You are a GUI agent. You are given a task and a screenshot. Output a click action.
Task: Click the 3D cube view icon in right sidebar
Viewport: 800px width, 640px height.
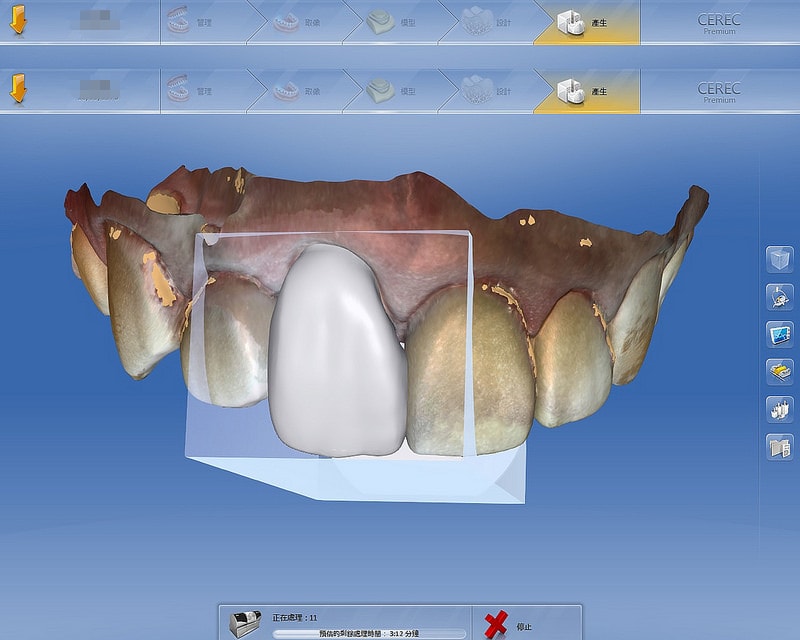click(779, 260)
